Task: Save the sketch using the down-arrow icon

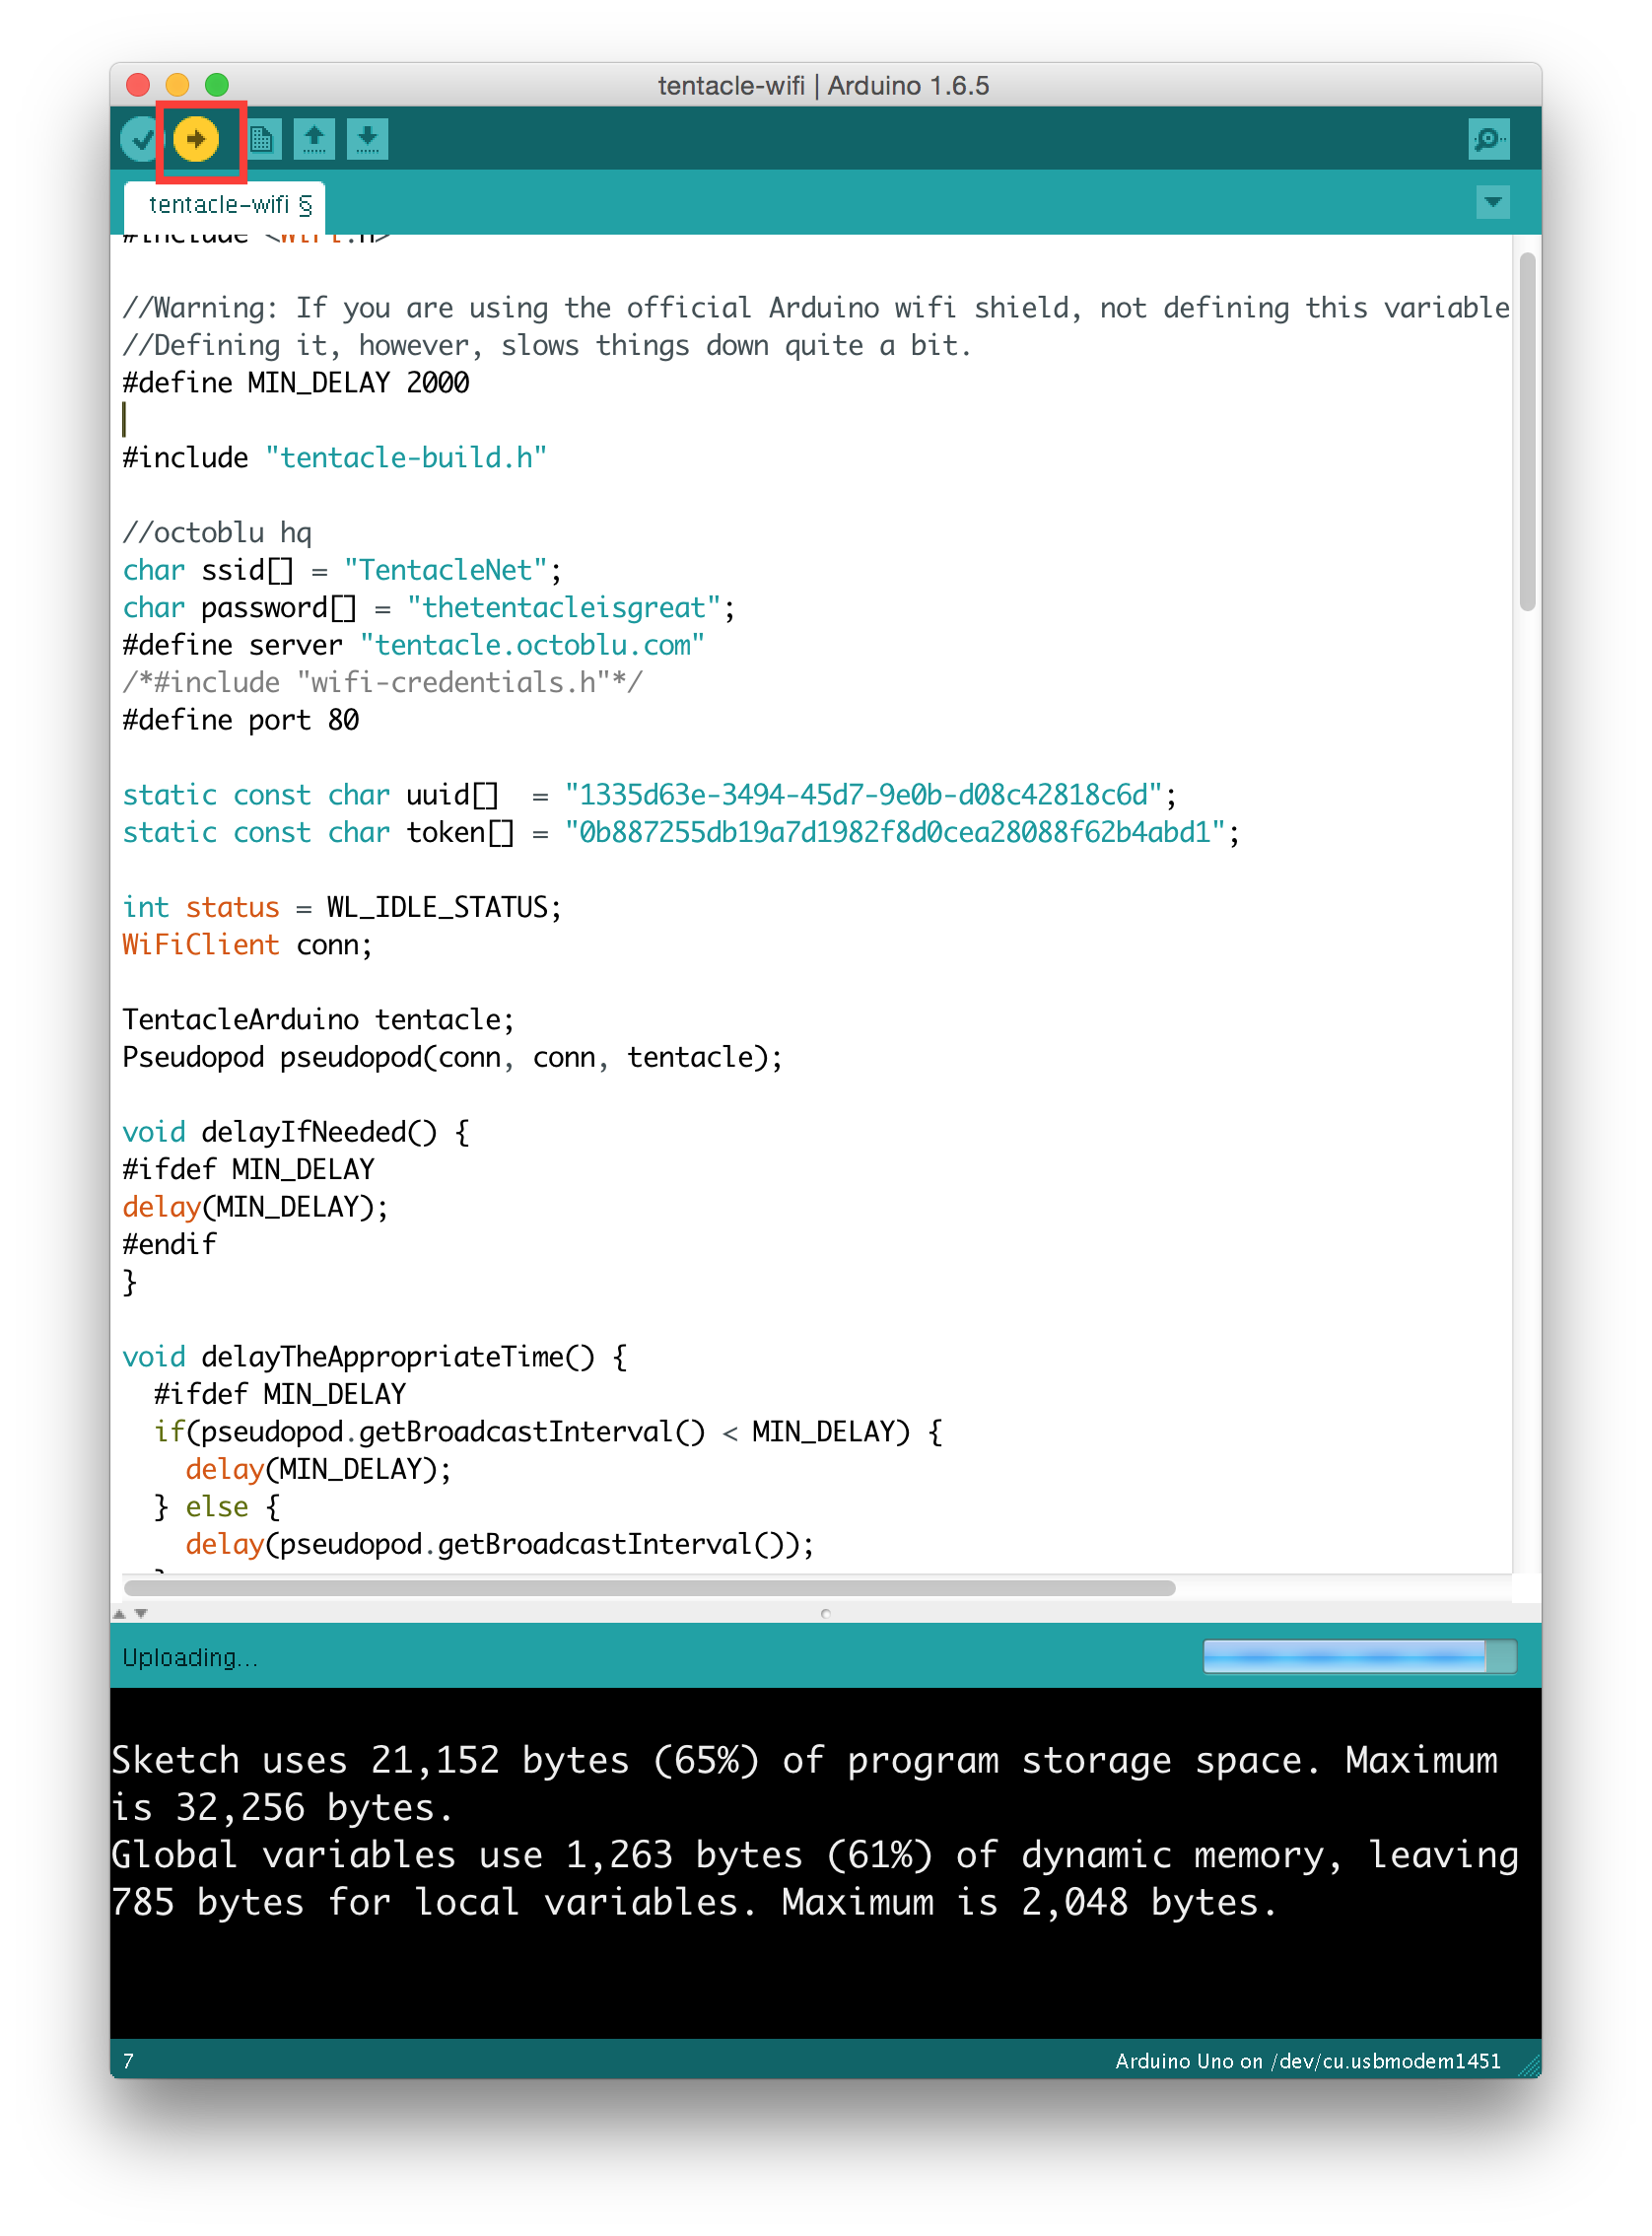Action: point(368,139)
